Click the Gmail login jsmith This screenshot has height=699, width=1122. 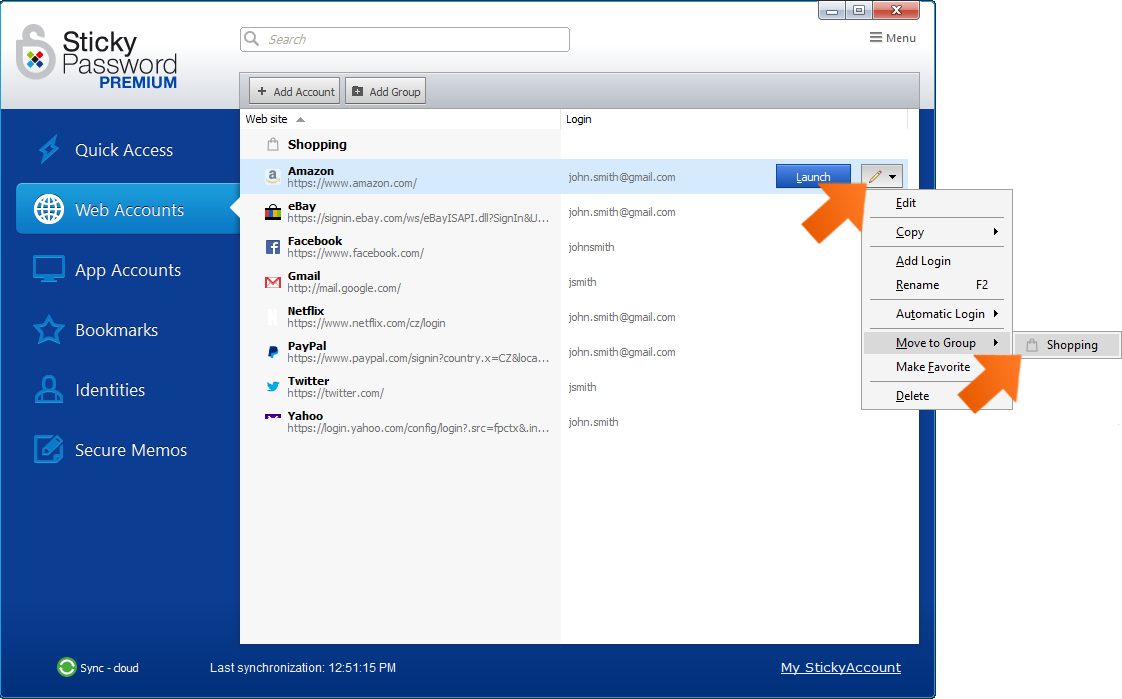coord(582,282)
